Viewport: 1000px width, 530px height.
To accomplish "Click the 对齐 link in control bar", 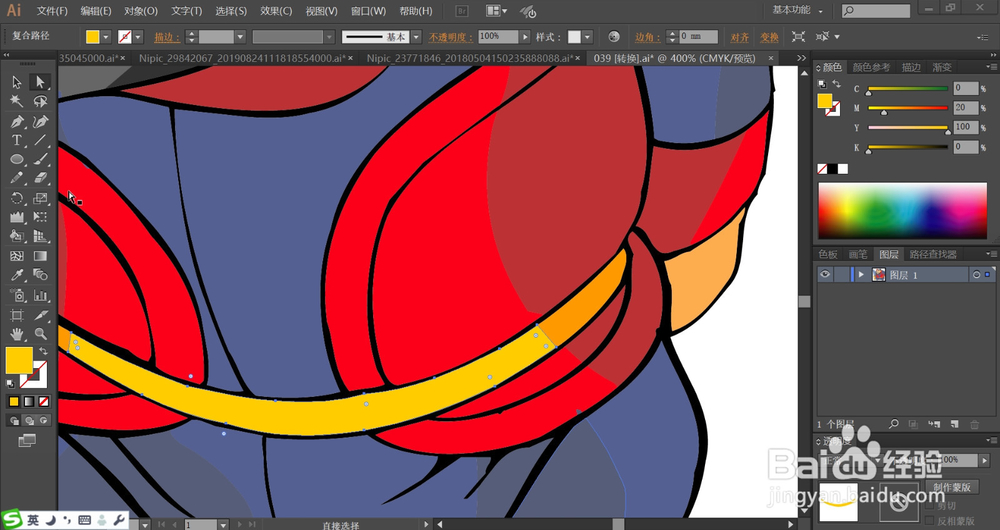I will [x=739, y=38].
